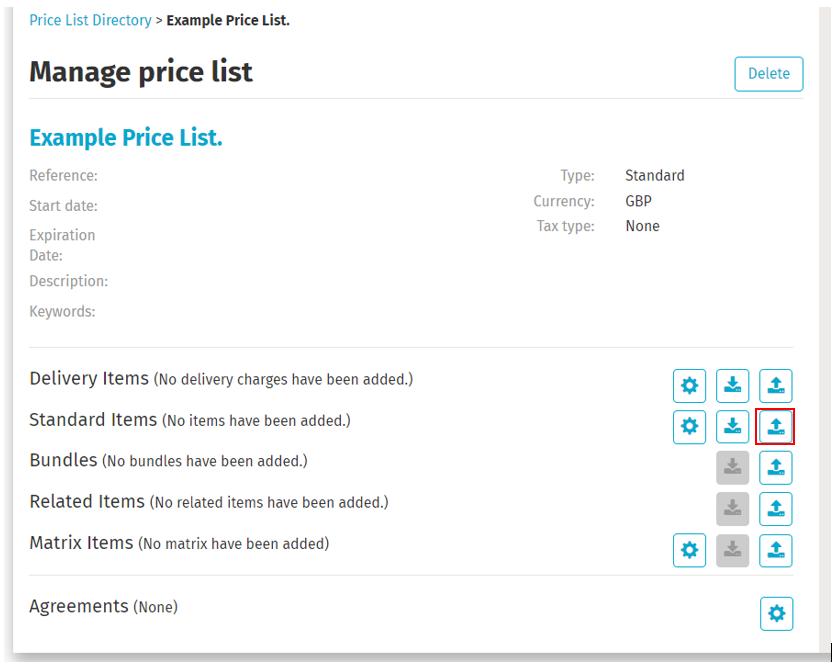Click the blue Example Price List title
Image resolution: width=836 pixels, height=667 pixels.
point(126,138)
